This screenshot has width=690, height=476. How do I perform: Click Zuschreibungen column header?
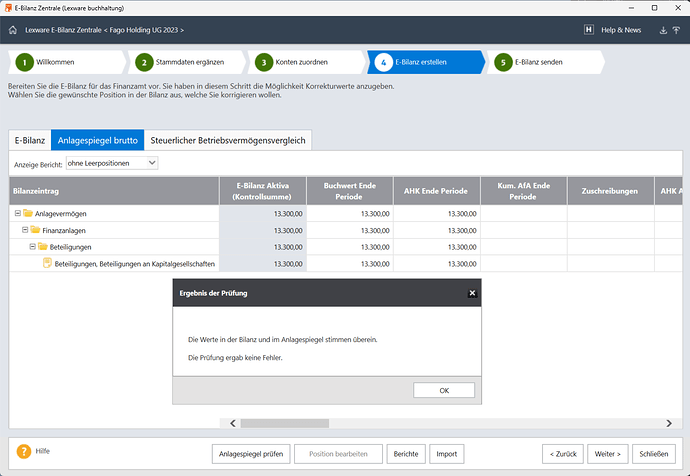(610, 191)
